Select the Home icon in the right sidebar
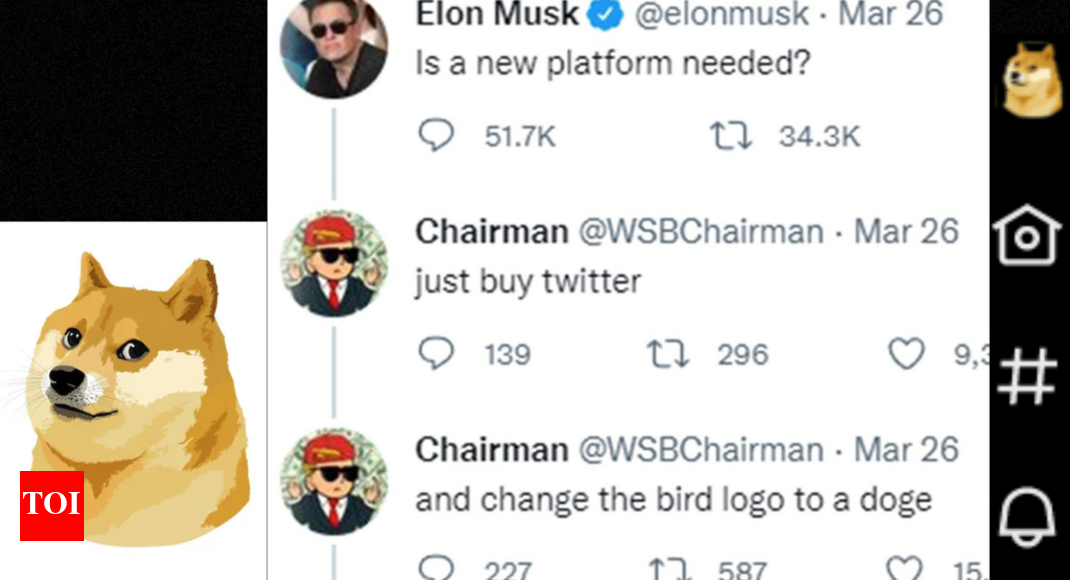Viewport: 1070px width, 580px height. [1028, 234]
